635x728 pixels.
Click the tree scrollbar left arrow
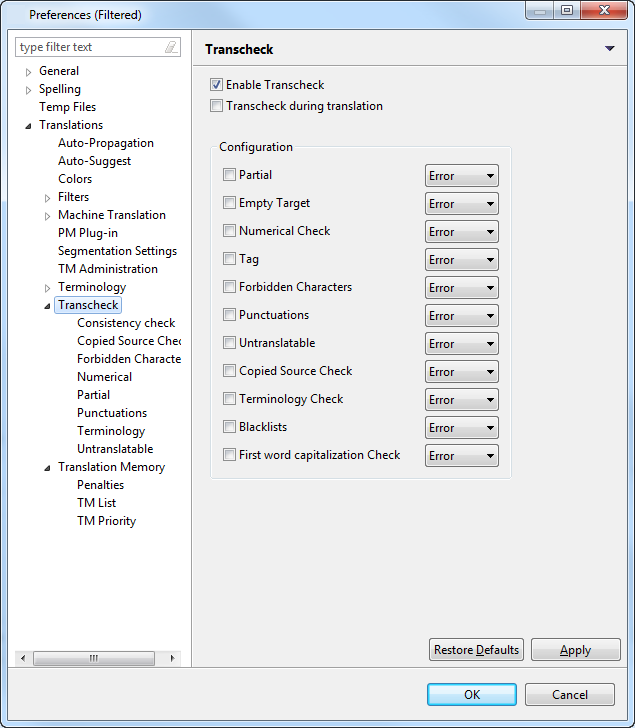(23, 658)
